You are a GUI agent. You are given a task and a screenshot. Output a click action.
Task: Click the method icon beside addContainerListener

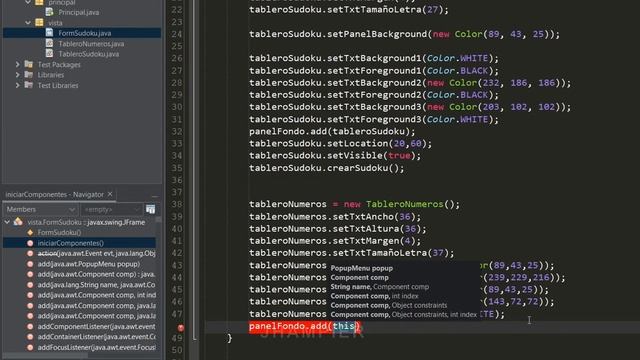click(x=30, y=337)
